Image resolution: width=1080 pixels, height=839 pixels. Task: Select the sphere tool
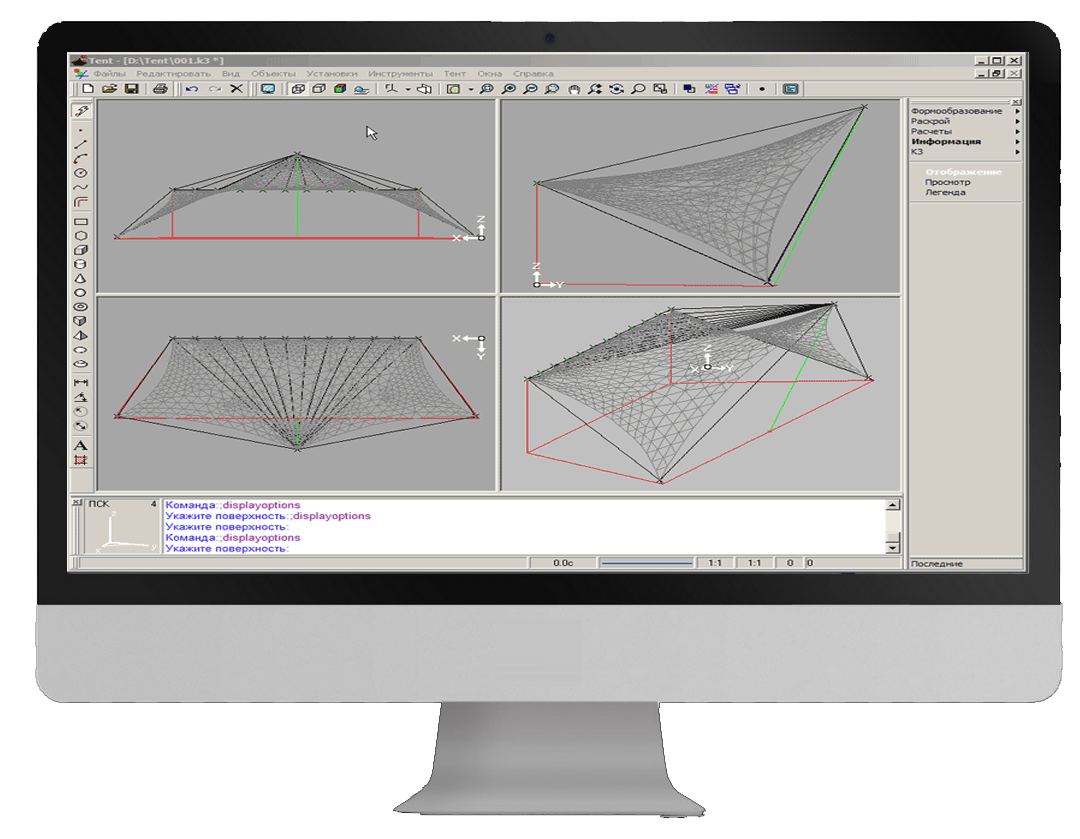(x=81, y=293)
